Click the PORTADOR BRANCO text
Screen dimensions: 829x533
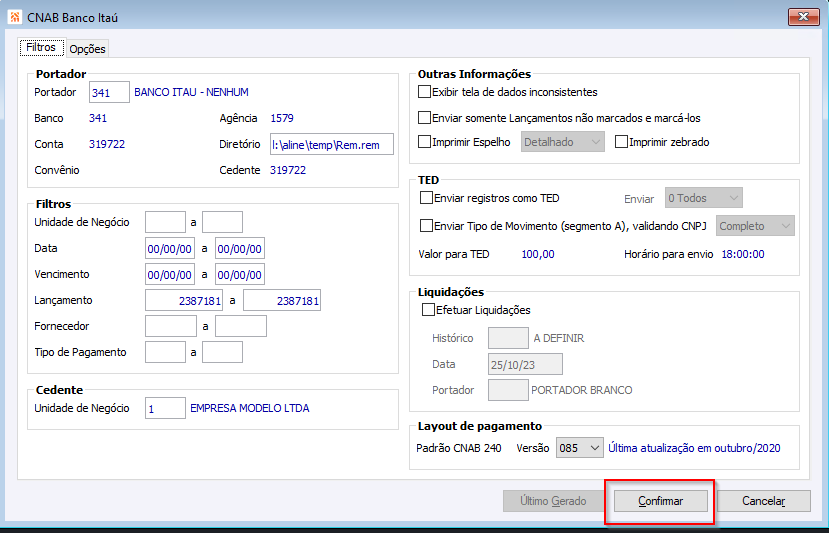click(582, 390)
